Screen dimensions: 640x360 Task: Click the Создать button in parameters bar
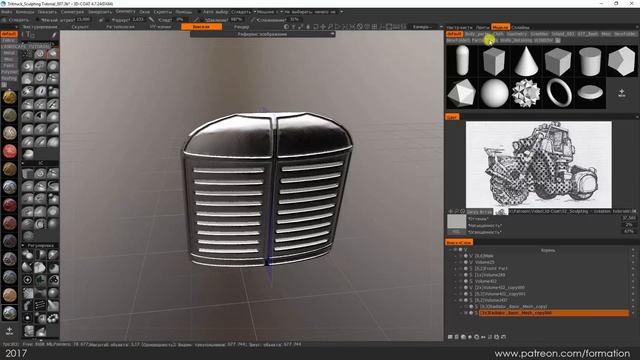coord(16,20)
